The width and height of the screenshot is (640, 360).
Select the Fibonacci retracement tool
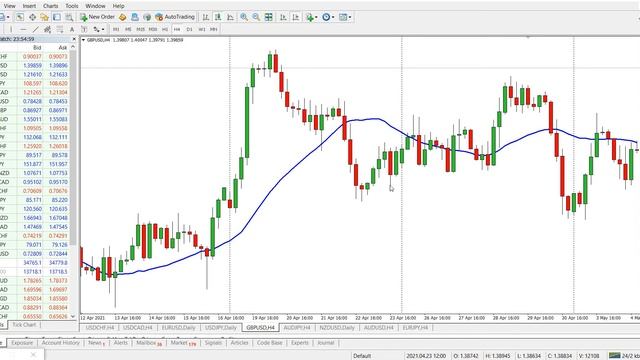[x=60, y=29]
